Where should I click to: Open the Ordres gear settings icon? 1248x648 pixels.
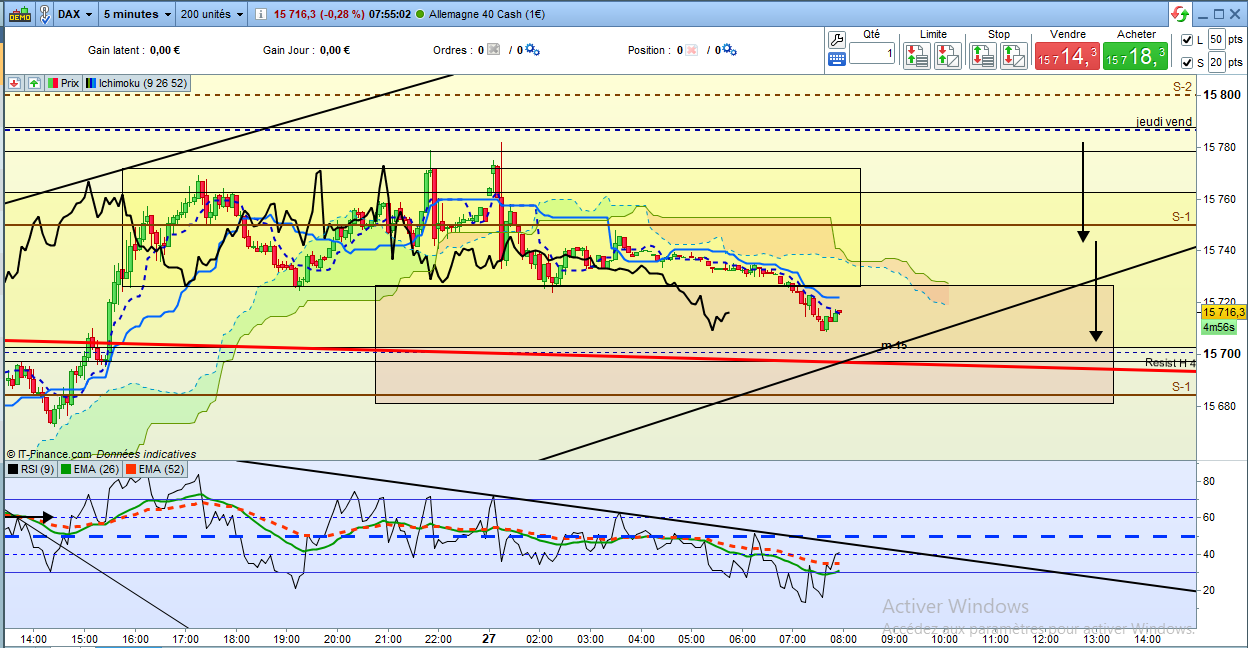pyautogui.click(x=532, y=50)
